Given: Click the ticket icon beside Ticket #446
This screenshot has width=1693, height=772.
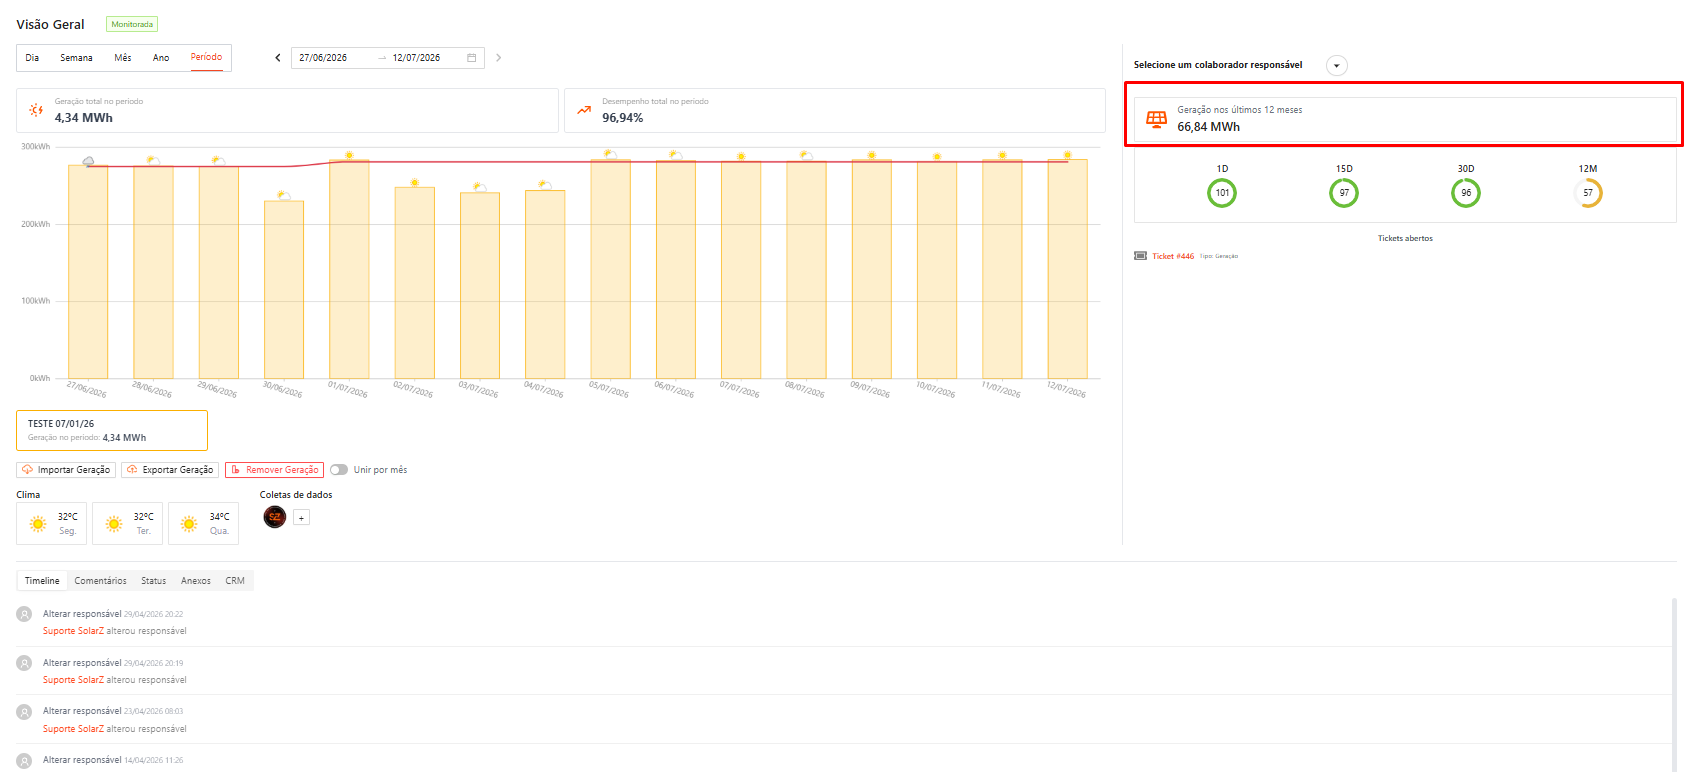Looking at the screenshot, I should pyautogui.click(x=1140, y=256).
